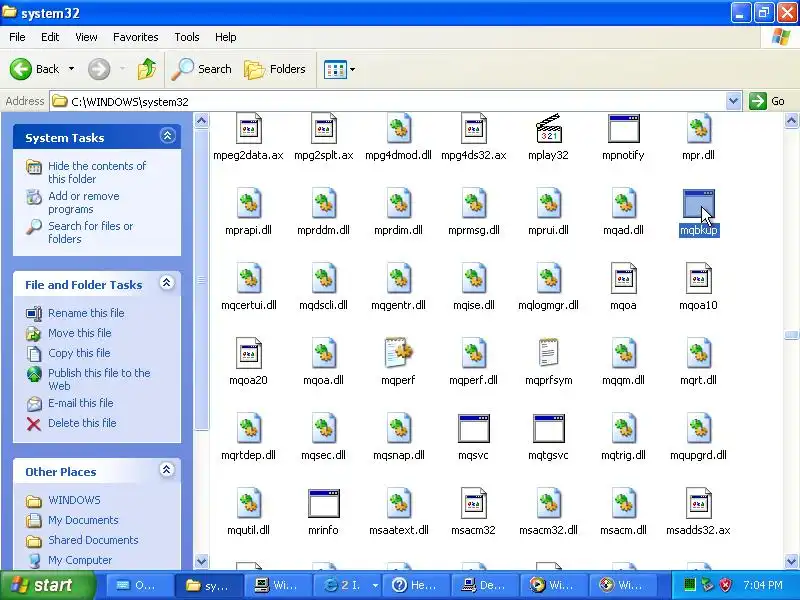Viewport: 800px width, 600px height.
Task: Click the Windows start button
Action: tap(47, 585)
